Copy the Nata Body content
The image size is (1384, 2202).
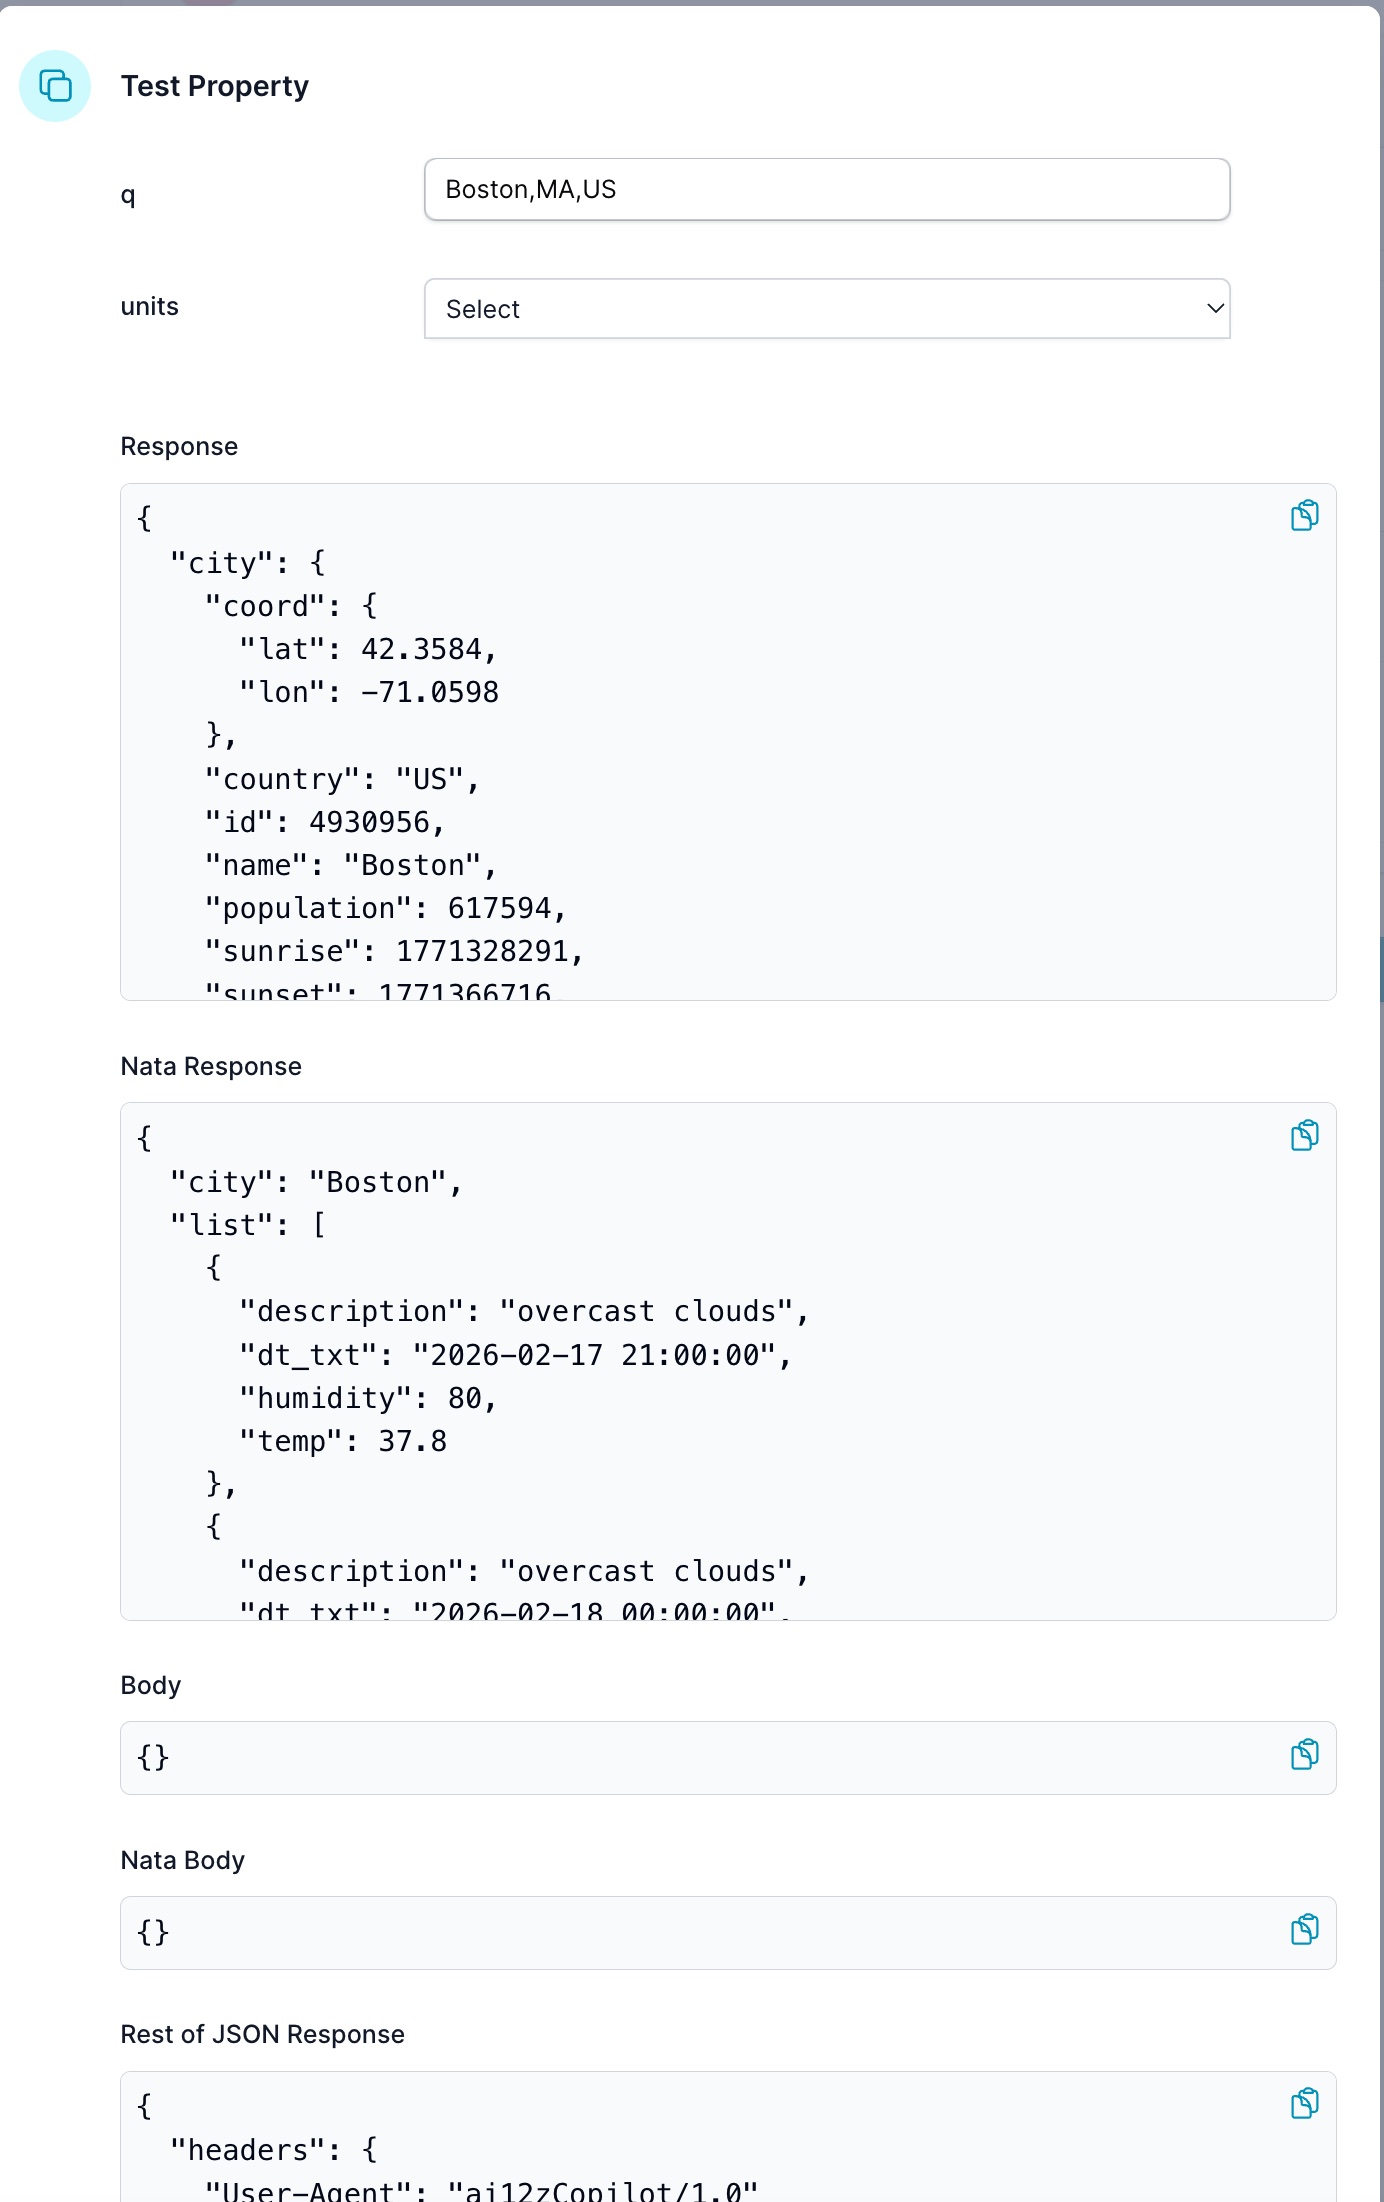[x=1304, y=1930]
